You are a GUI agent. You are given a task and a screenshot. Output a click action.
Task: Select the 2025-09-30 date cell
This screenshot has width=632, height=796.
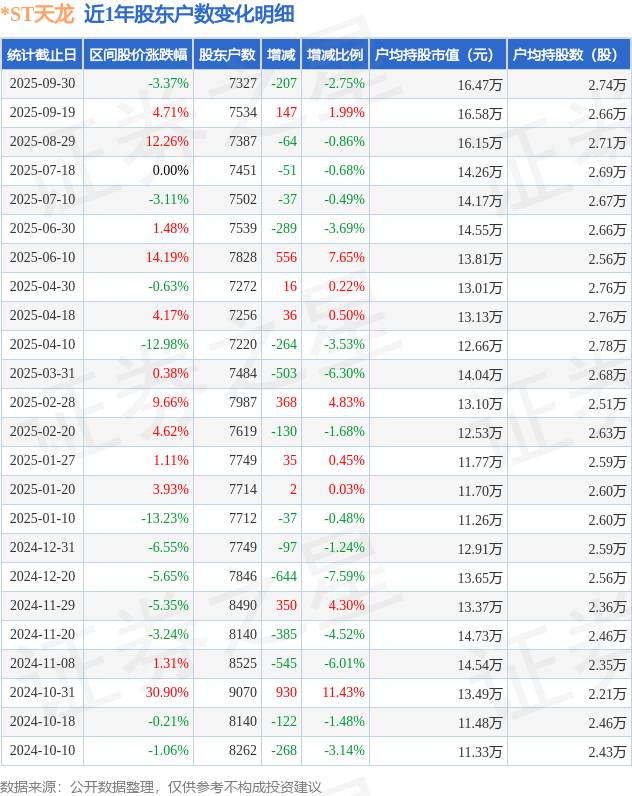(41, 84)
